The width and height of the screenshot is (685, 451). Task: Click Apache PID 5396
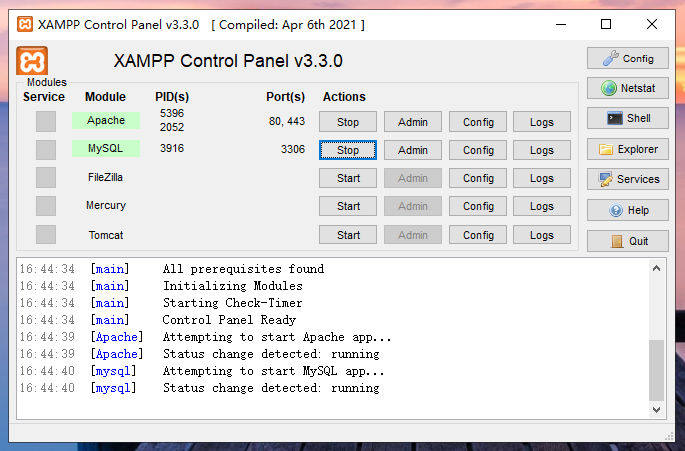(x=172, y=113)
